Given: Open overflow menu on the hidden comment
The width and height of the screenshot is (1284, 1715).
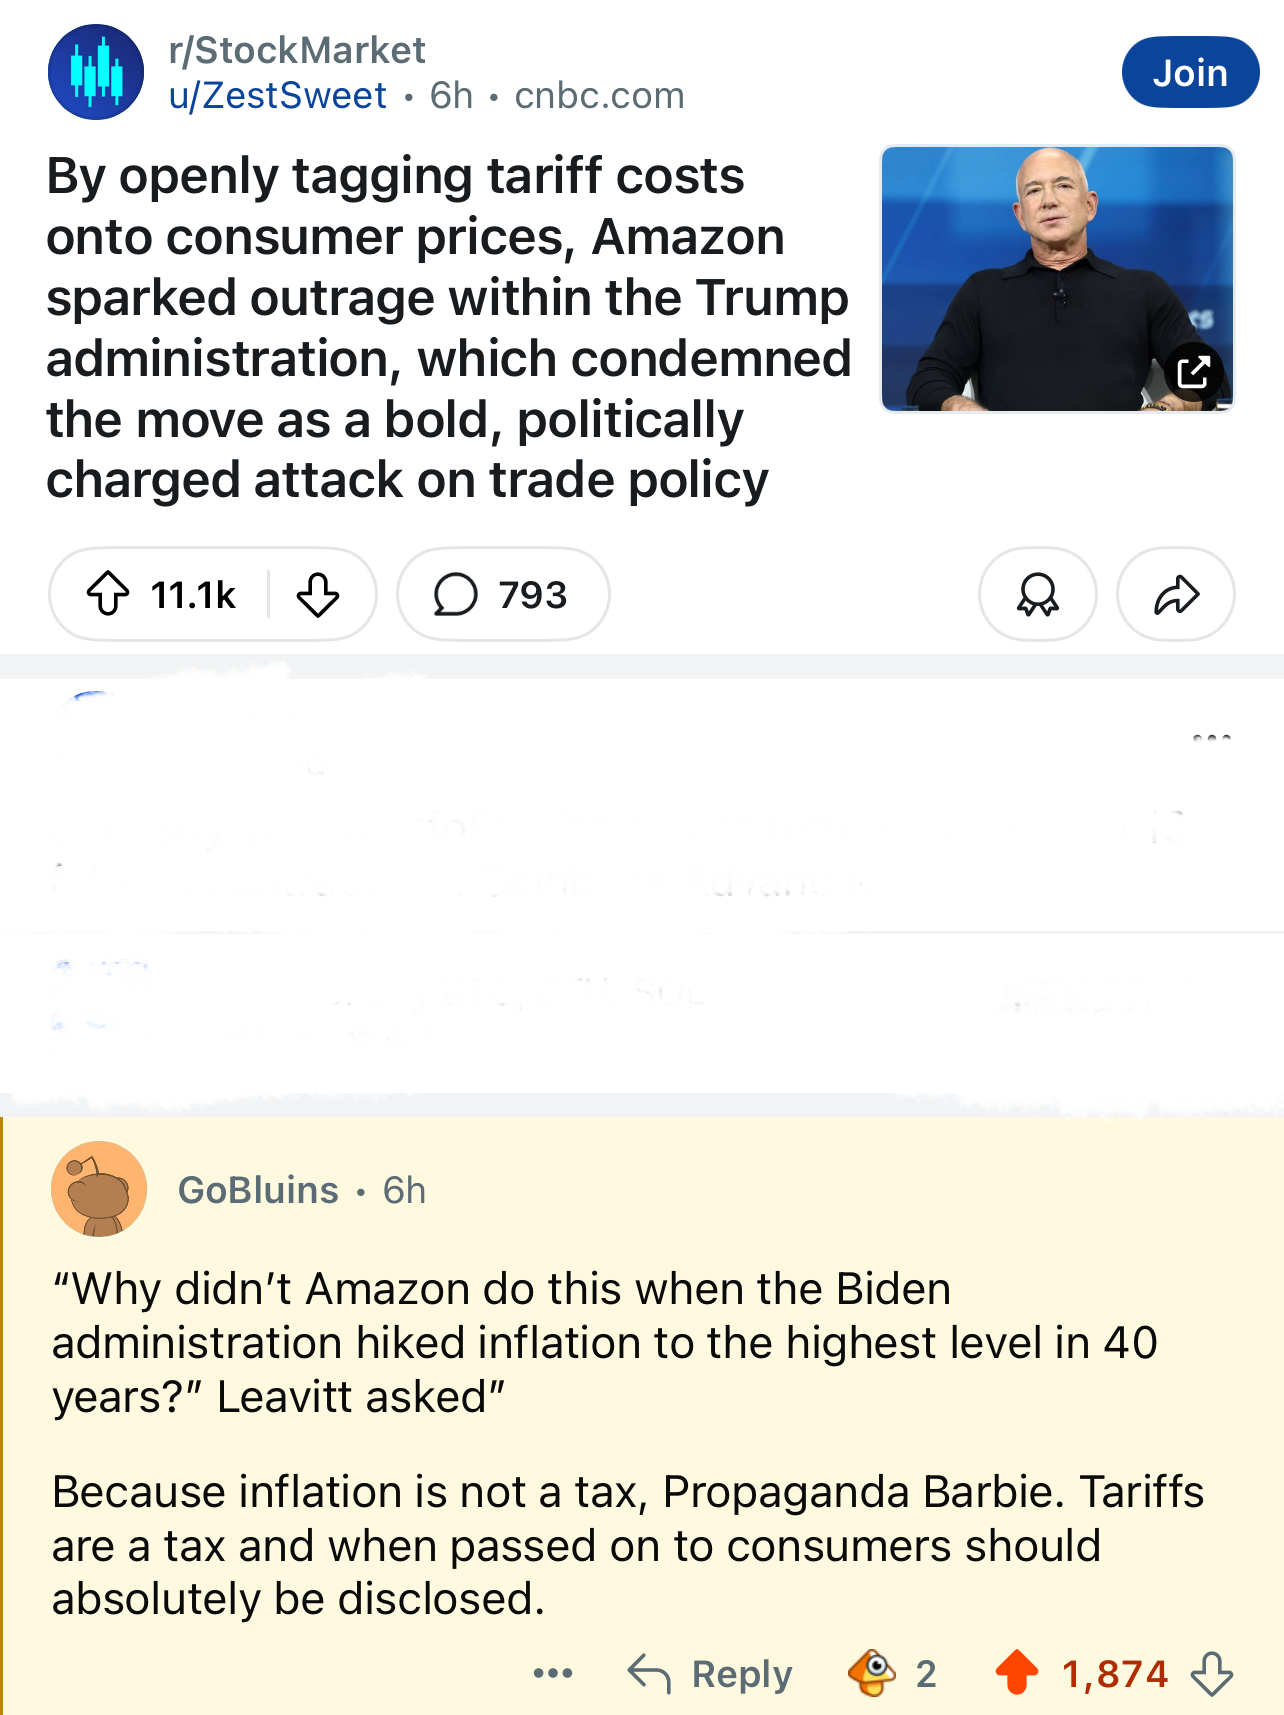Looking at the screenshot, I should coord(1211,738).
